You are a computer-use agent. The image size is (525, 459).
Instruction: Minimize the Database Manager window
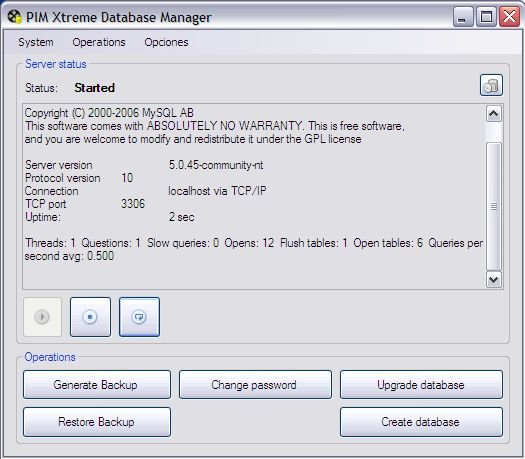463,16
